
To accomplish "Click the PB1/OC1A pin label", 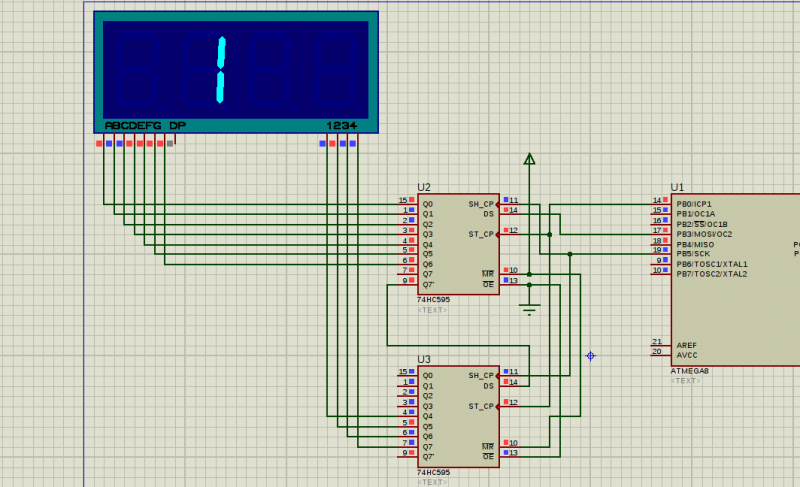I will pos(696,214).
